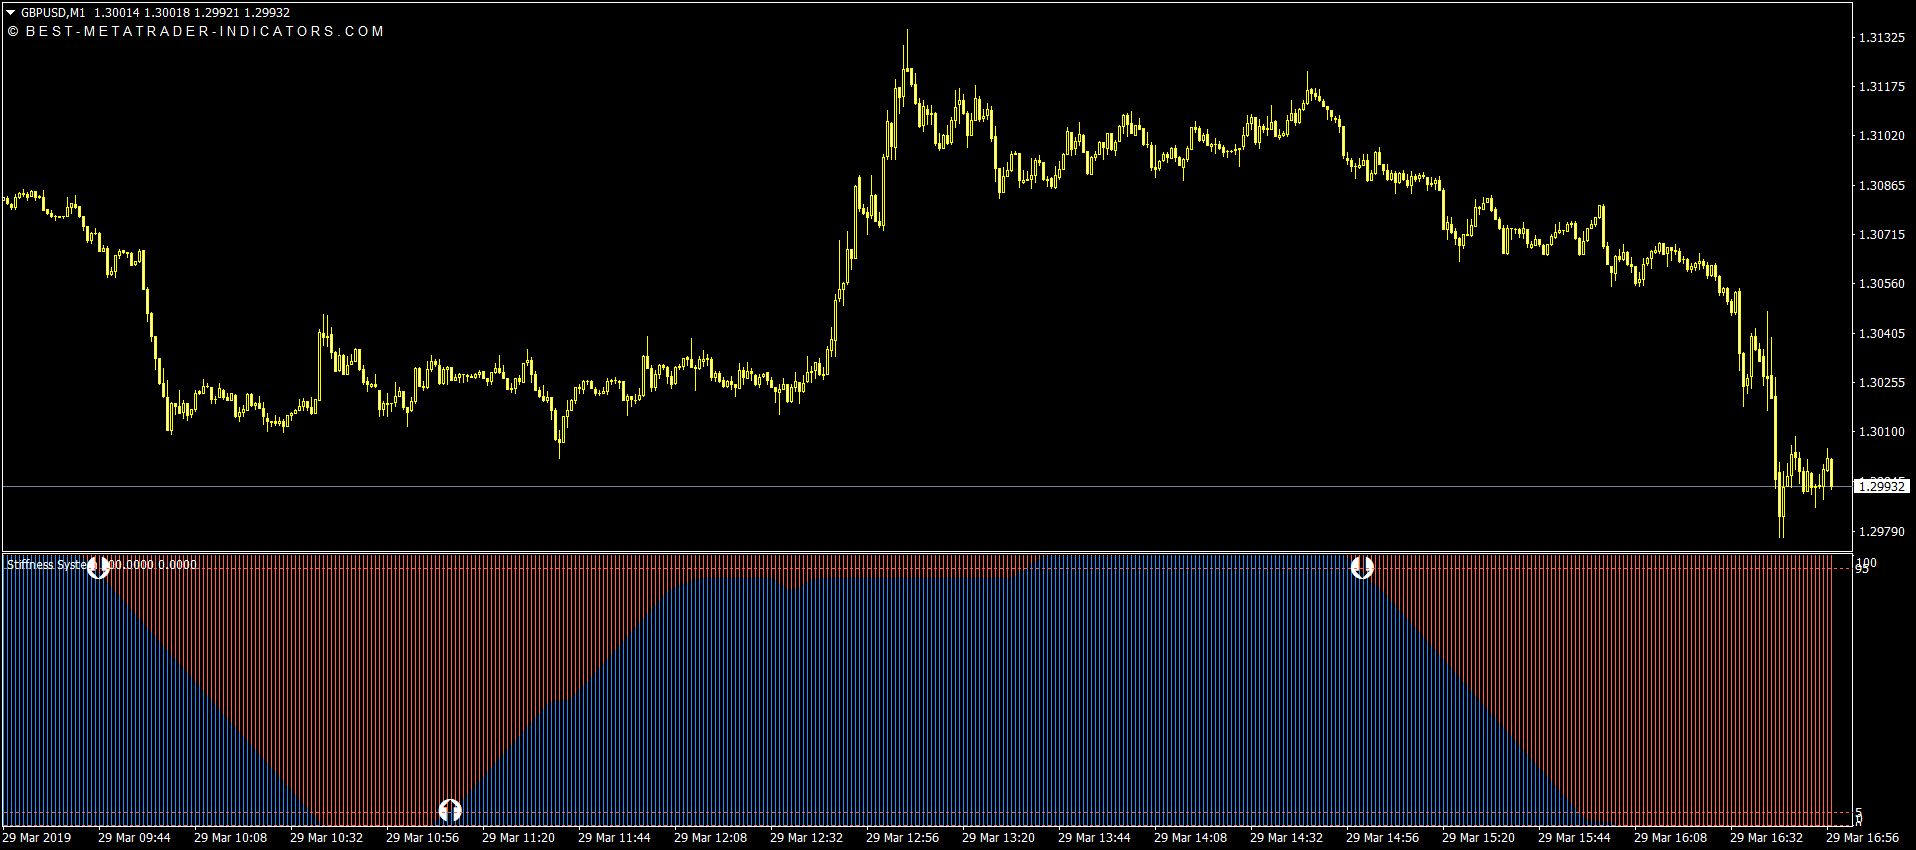Click the 29 Mar 12:08 time label

[x=710, y=838]
